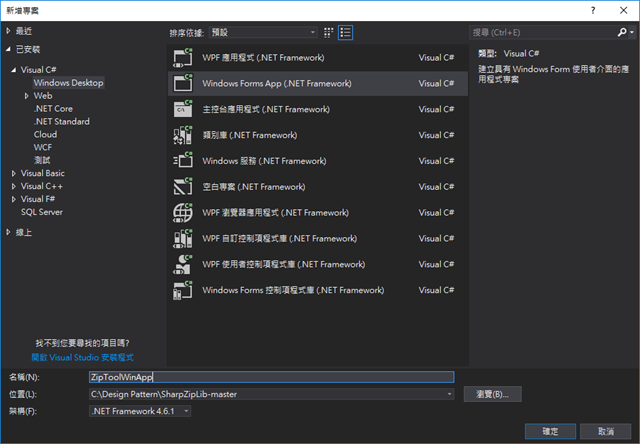Click the 瀏覽(B)... browse button
Screen dimensions: 640x444
coord(492,394)
